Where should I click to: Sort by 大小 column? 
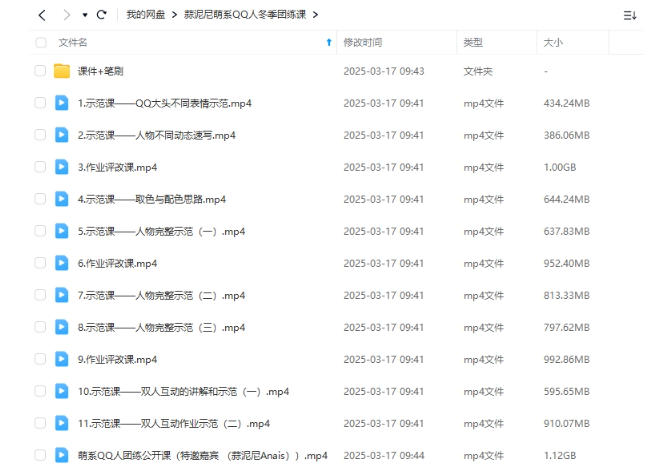click(x=553, y=42)
